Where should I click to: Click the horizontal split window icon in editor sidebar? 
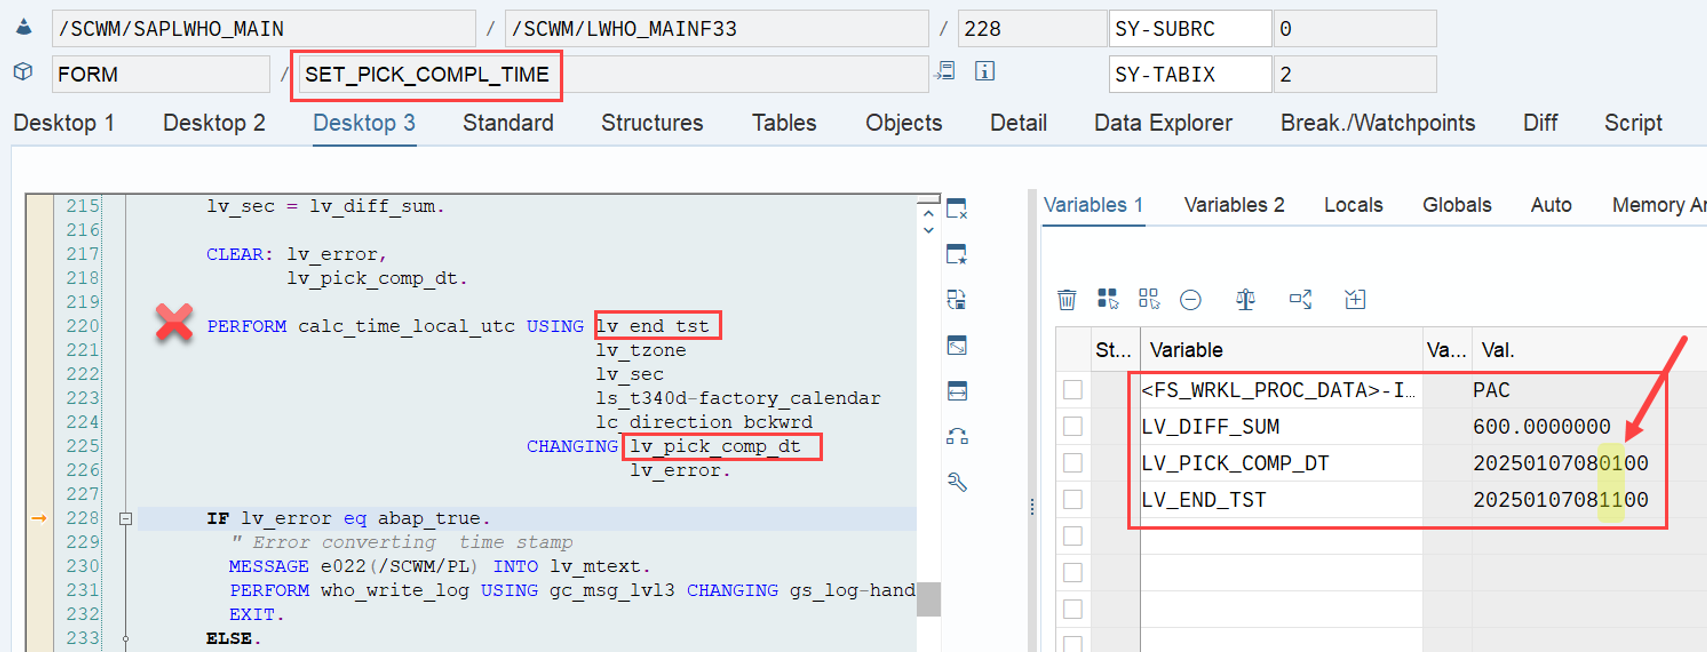[957, 391]
